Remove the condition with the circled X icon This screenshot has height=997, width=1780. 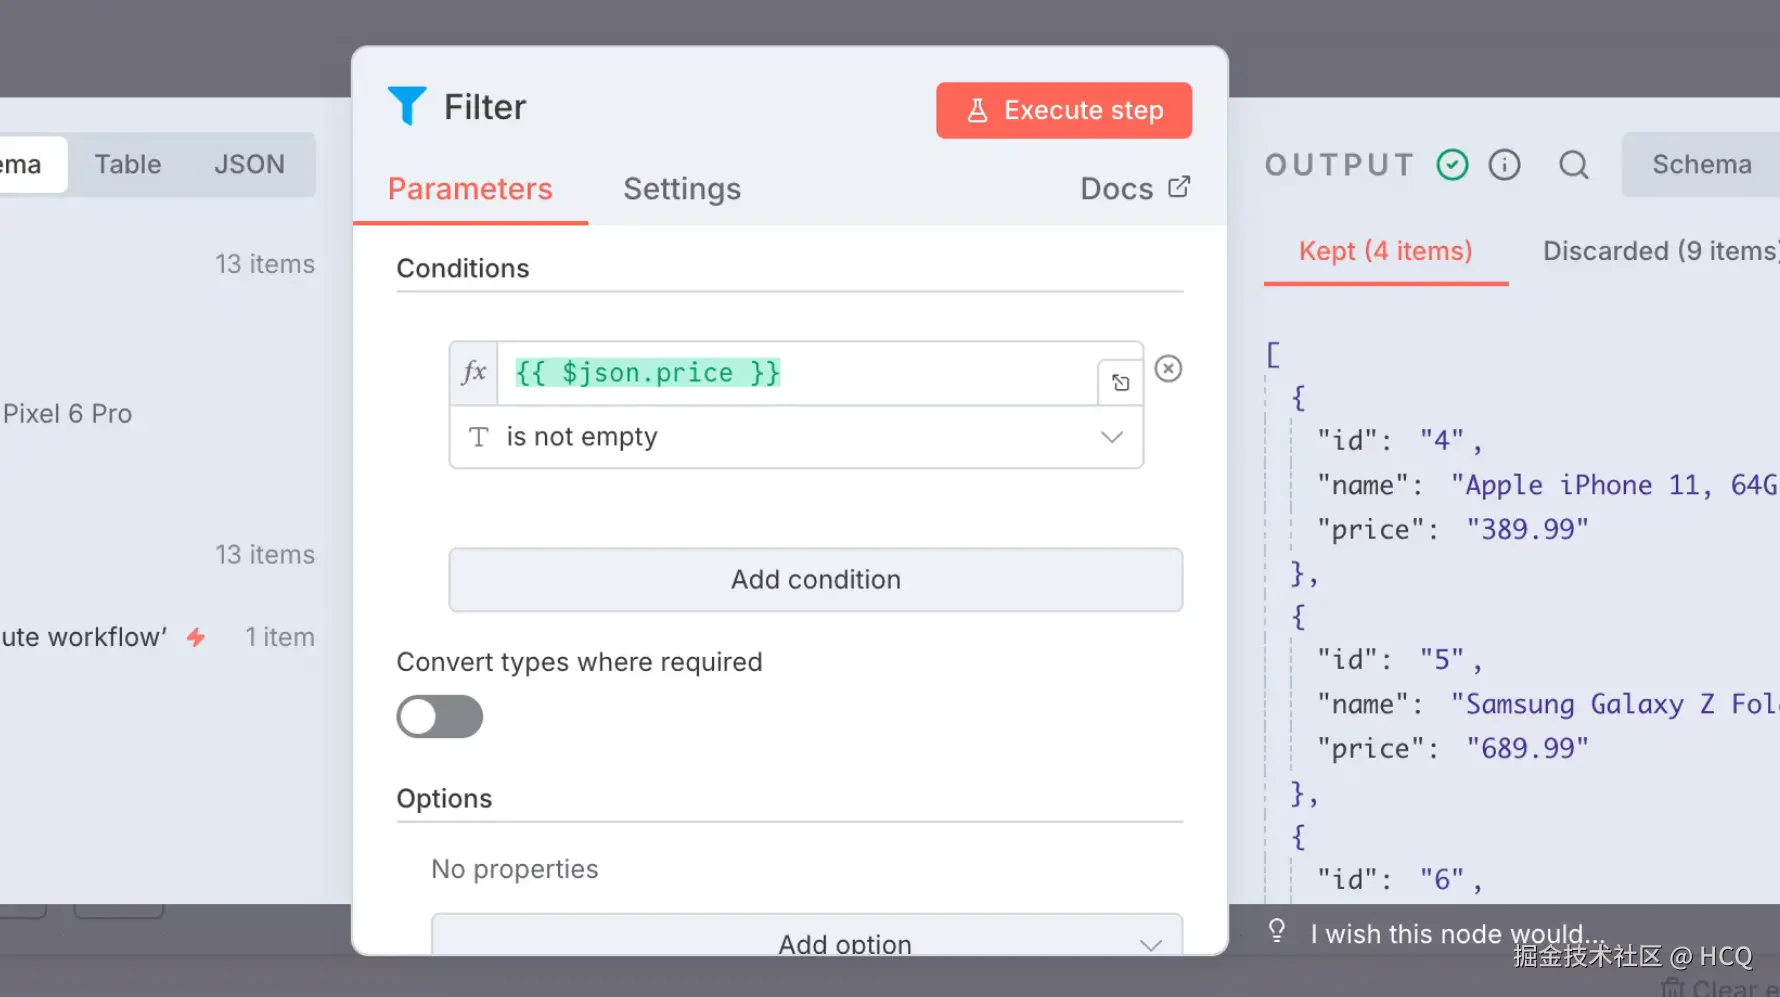pos(1168,369)
